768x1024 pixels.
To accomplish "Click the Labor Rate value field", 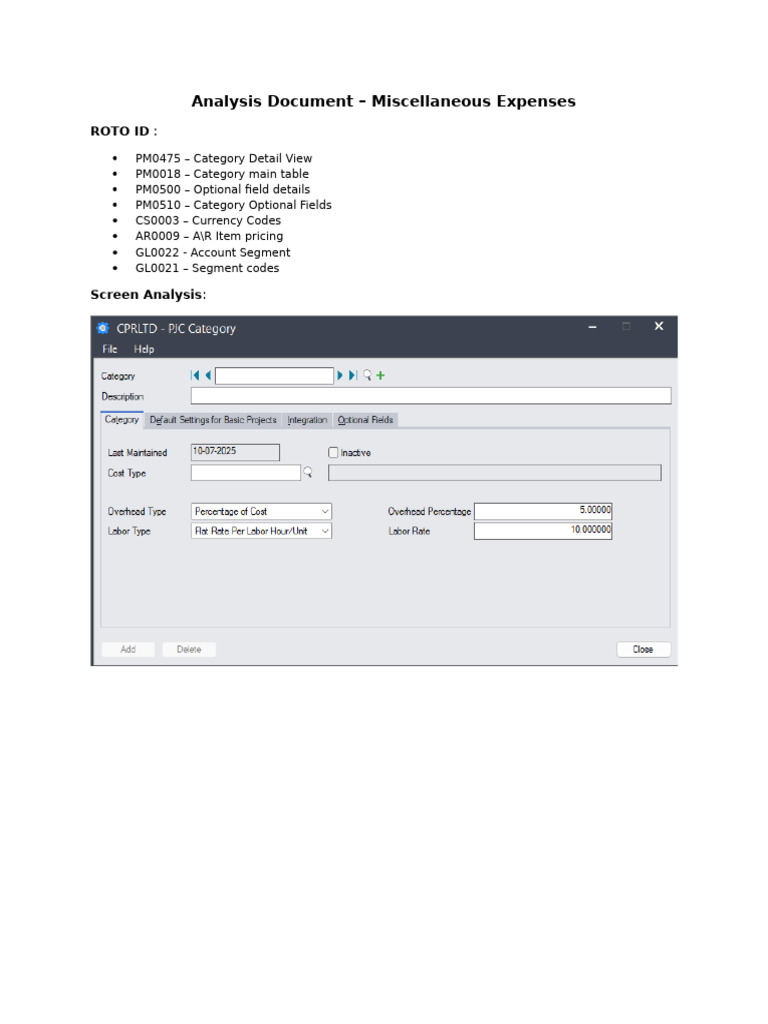I will point(543,531).
